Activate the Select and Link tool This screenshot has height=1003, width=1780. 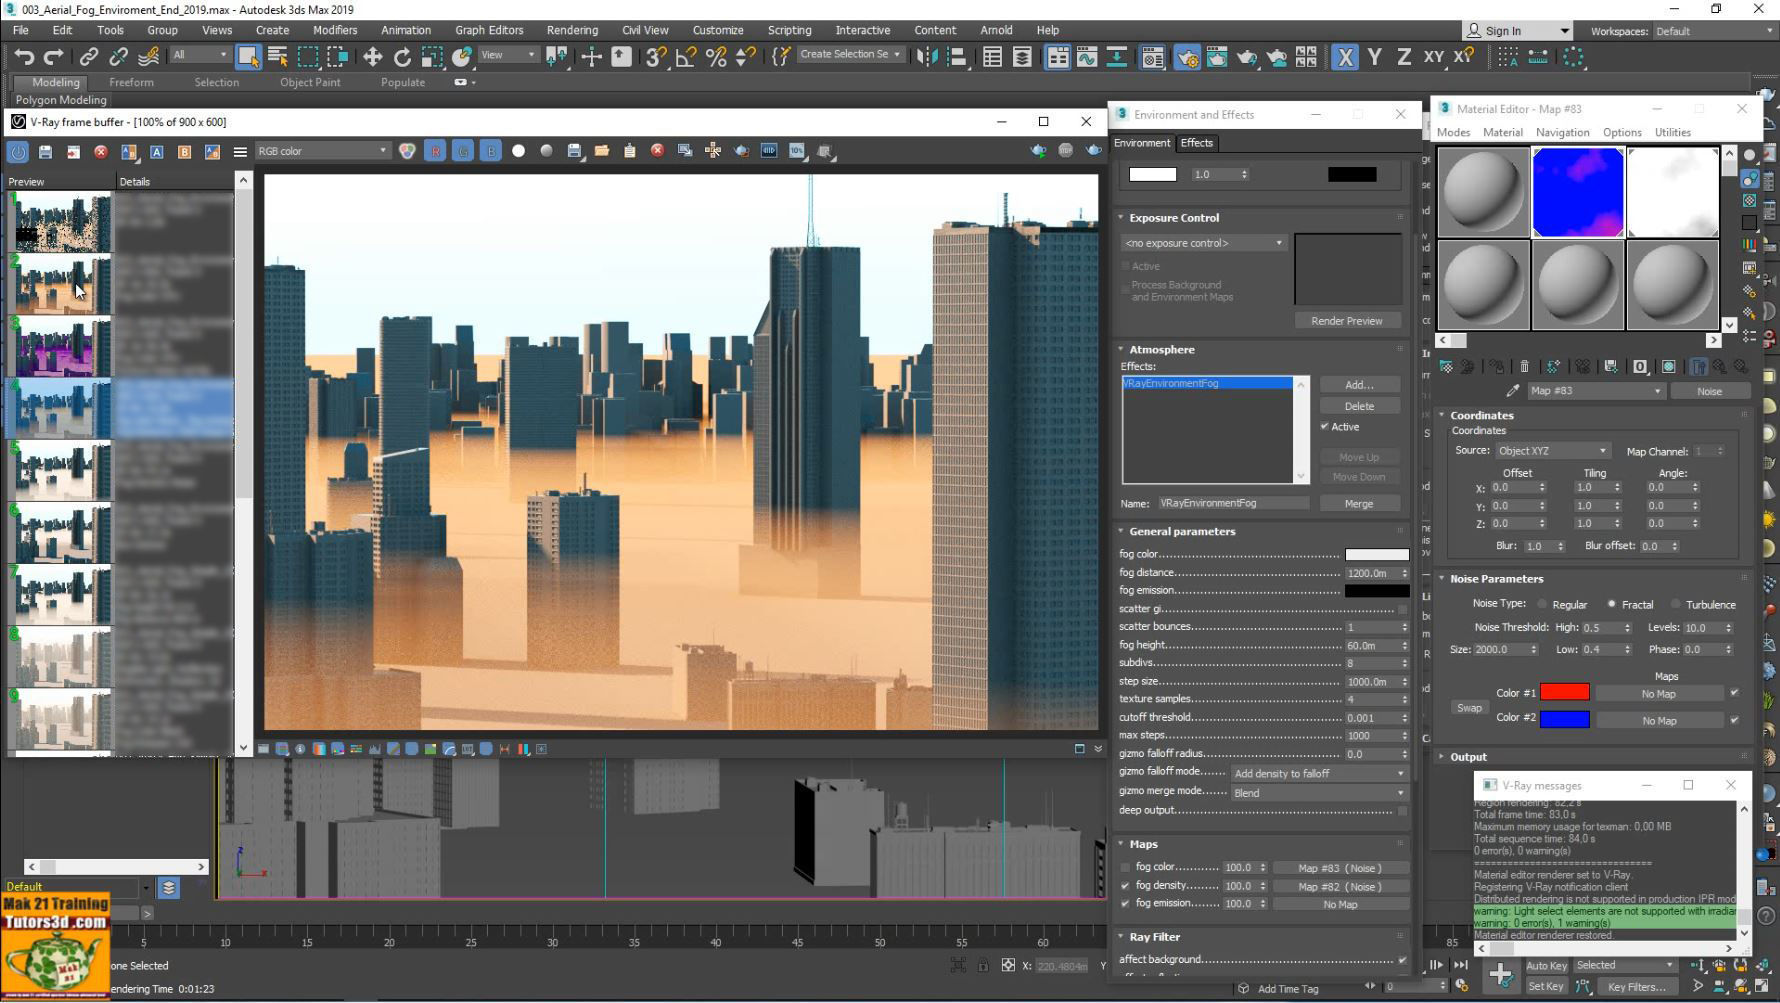tap(89, 57)
